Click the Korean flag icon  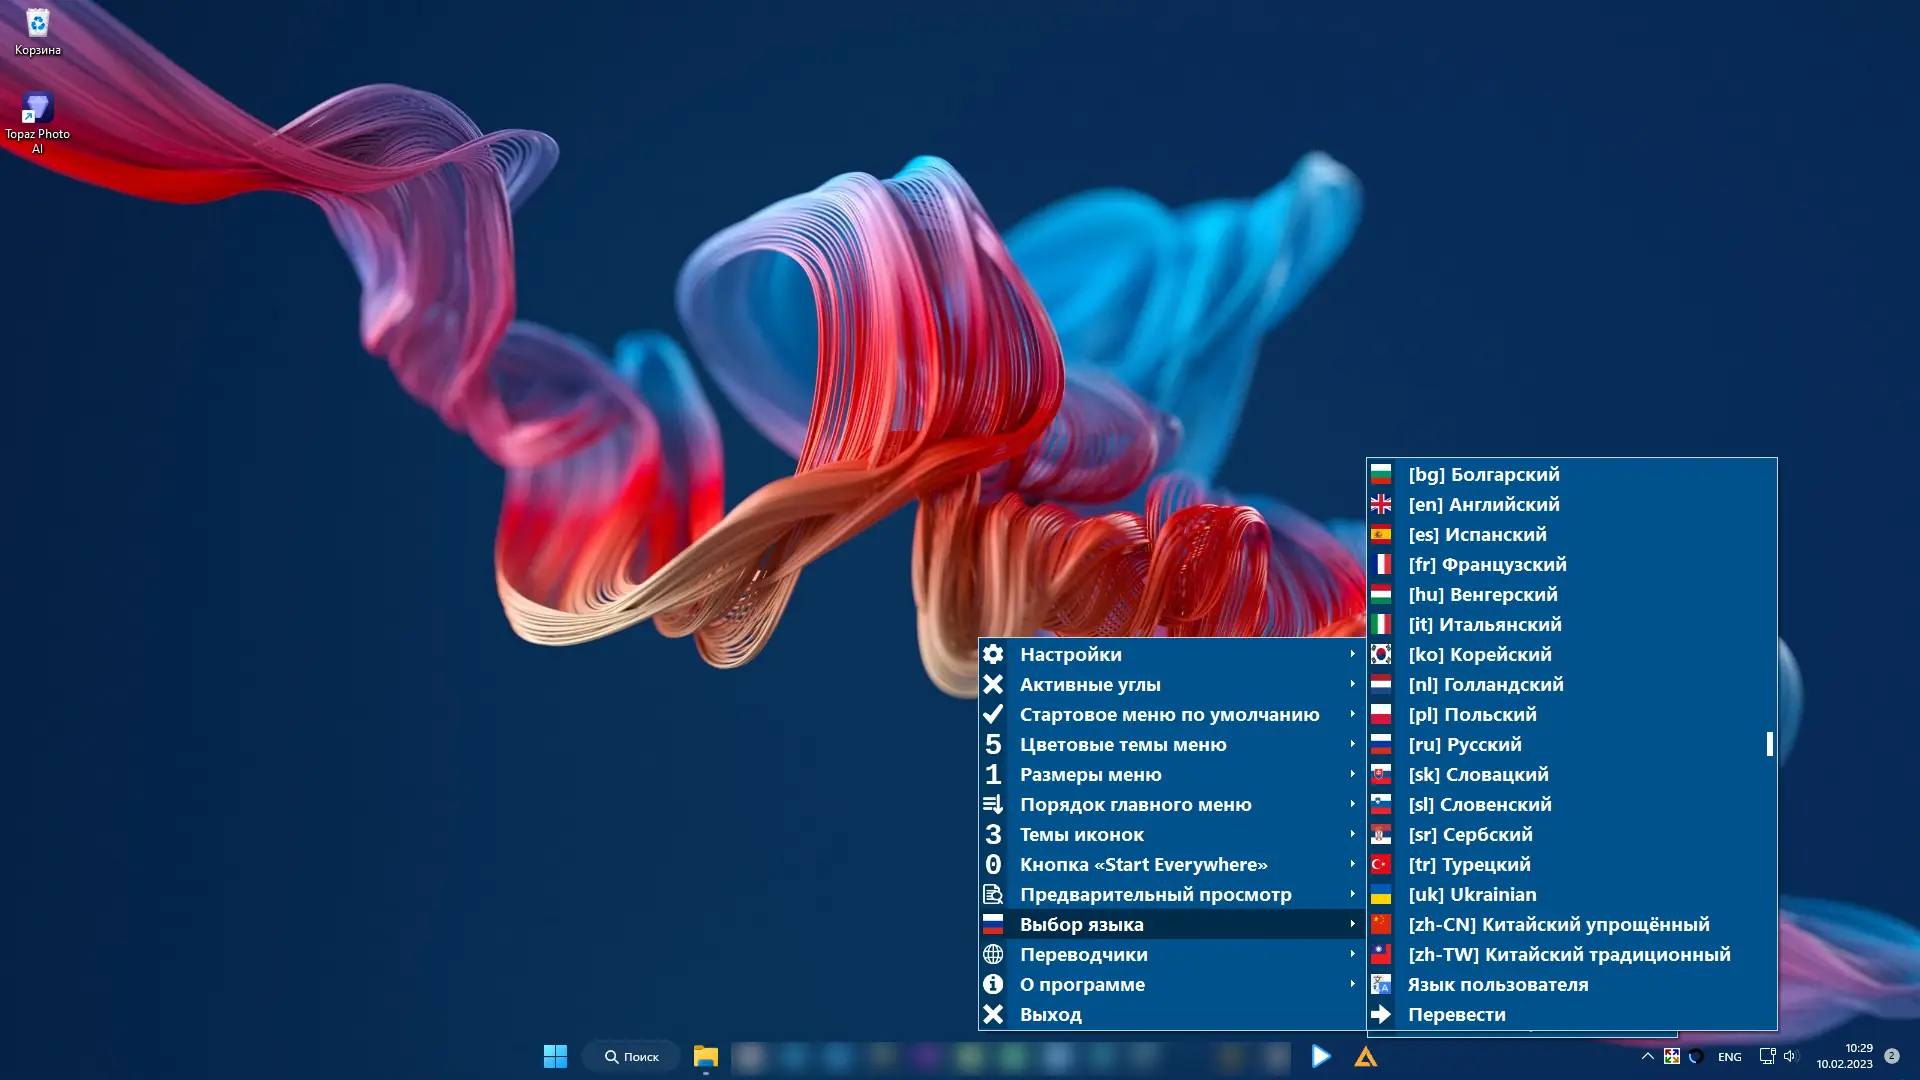[1381, 654]
